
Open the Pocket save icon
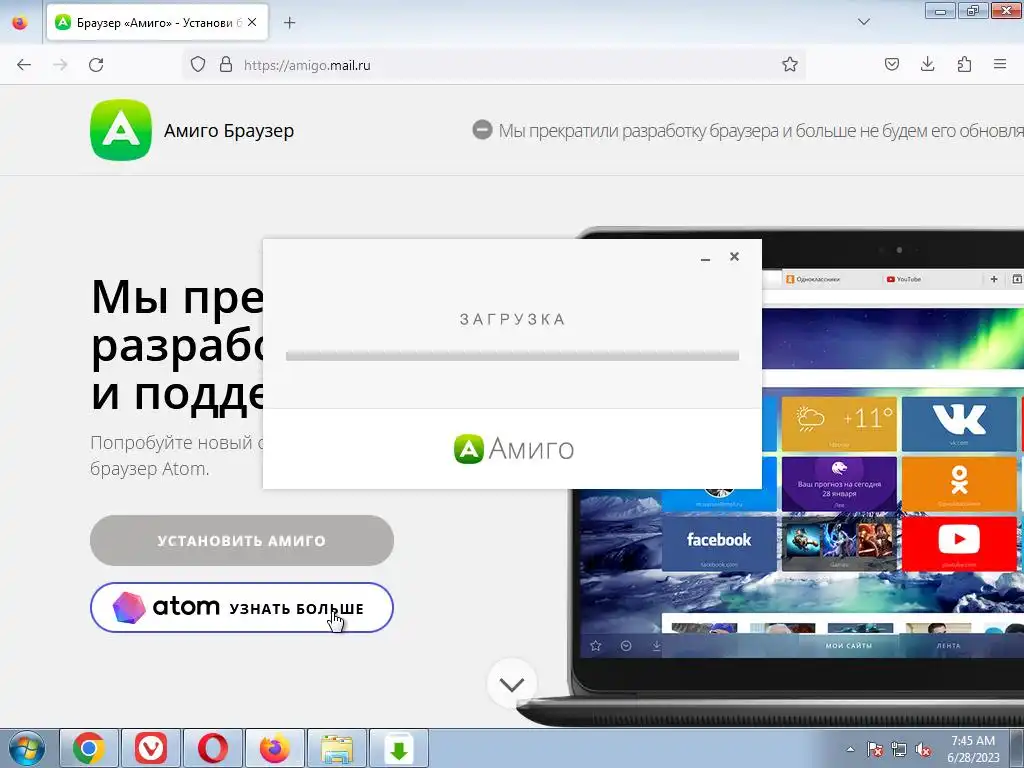(x=891, y=65)
